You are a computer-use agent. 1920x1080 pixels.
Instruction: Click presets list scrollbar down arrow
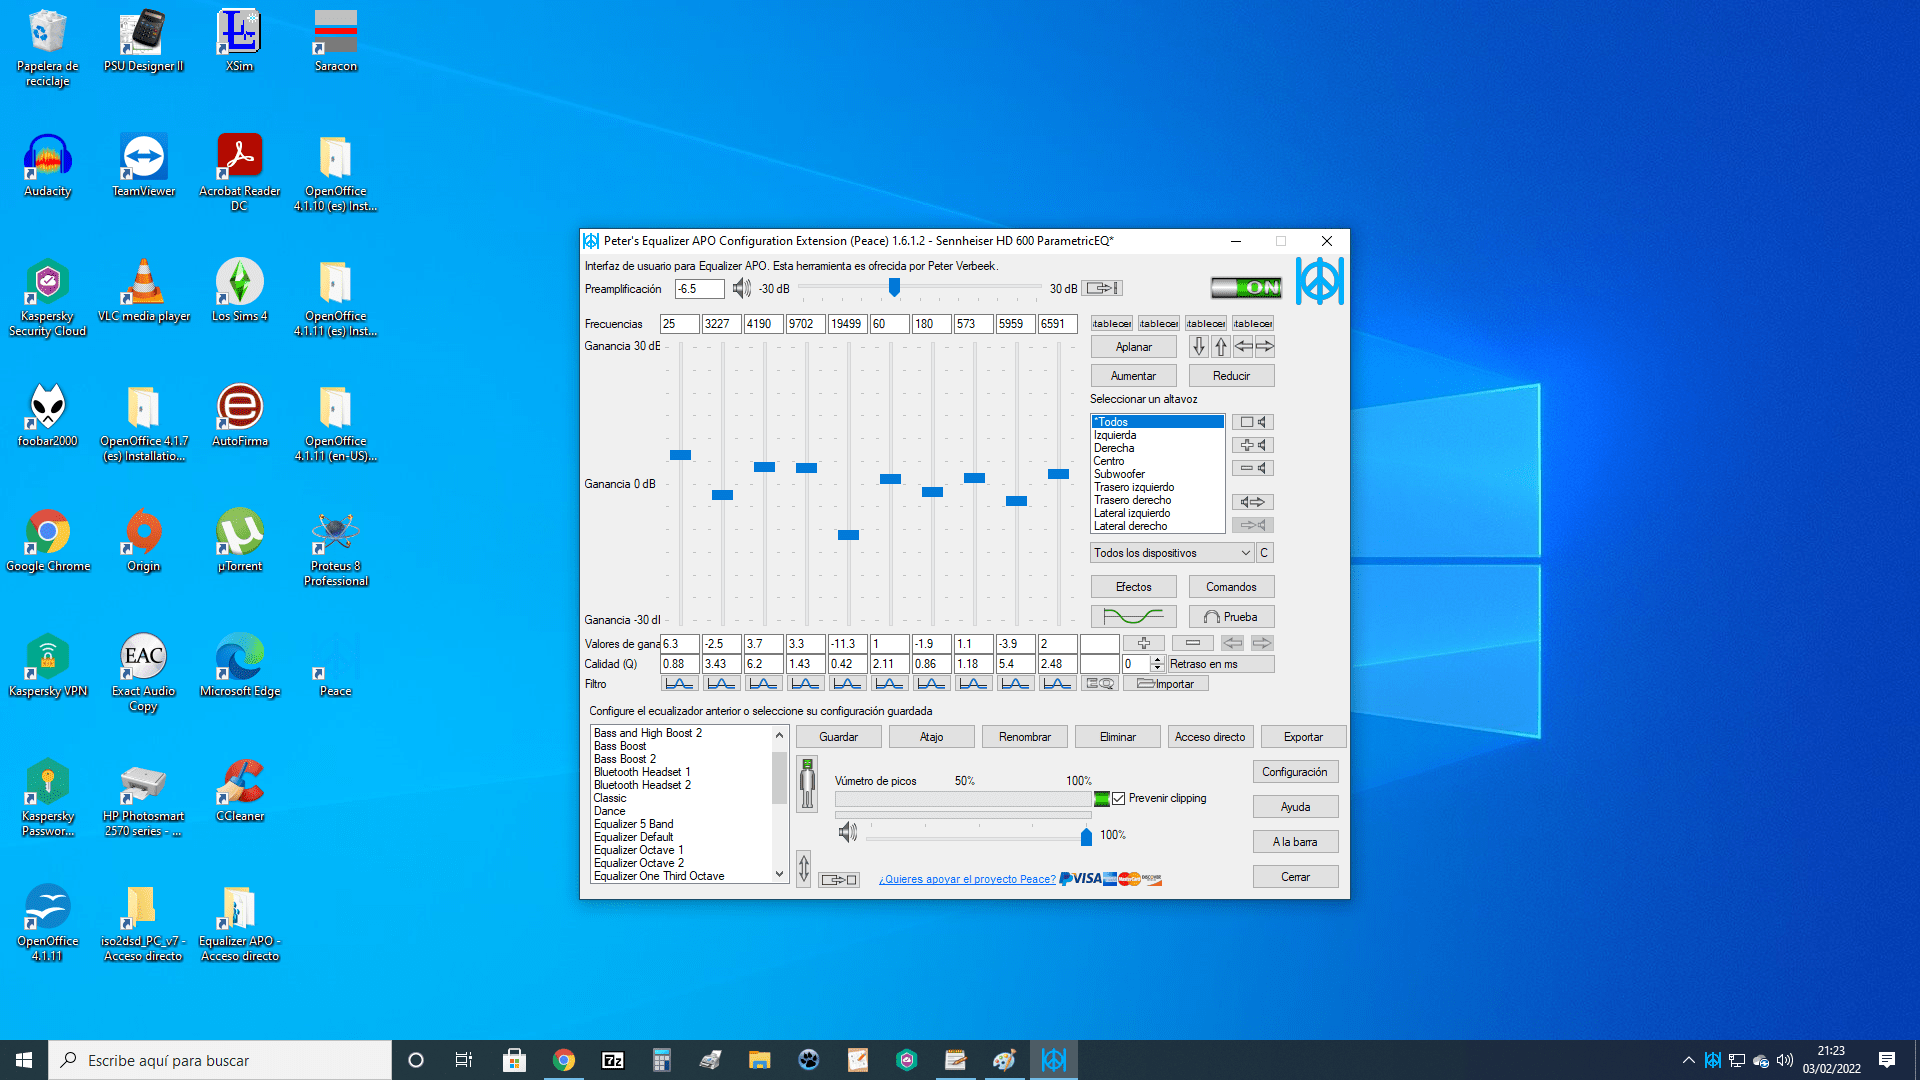(780, 875)
